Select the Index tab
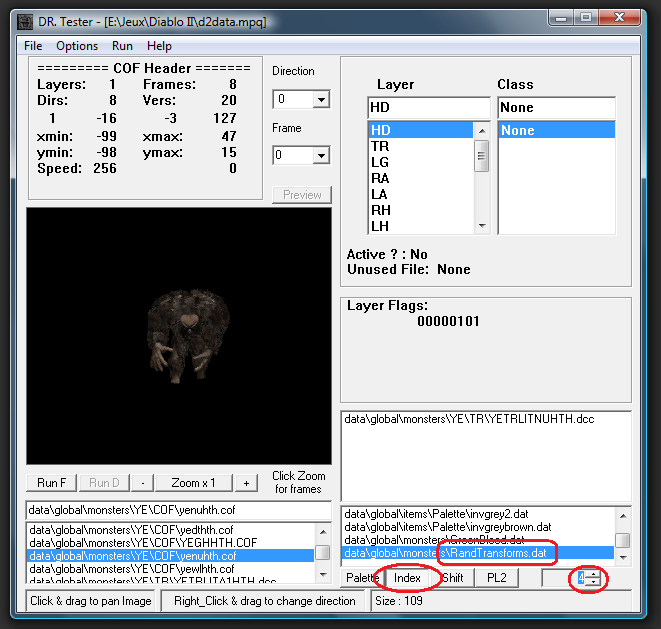The image size is (661, 629). click(407, 578)
